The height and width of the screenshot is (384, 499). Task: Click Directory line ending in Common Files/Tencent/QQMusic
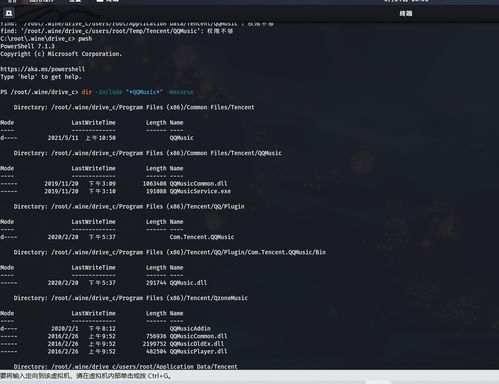click(x=148, y=153)
